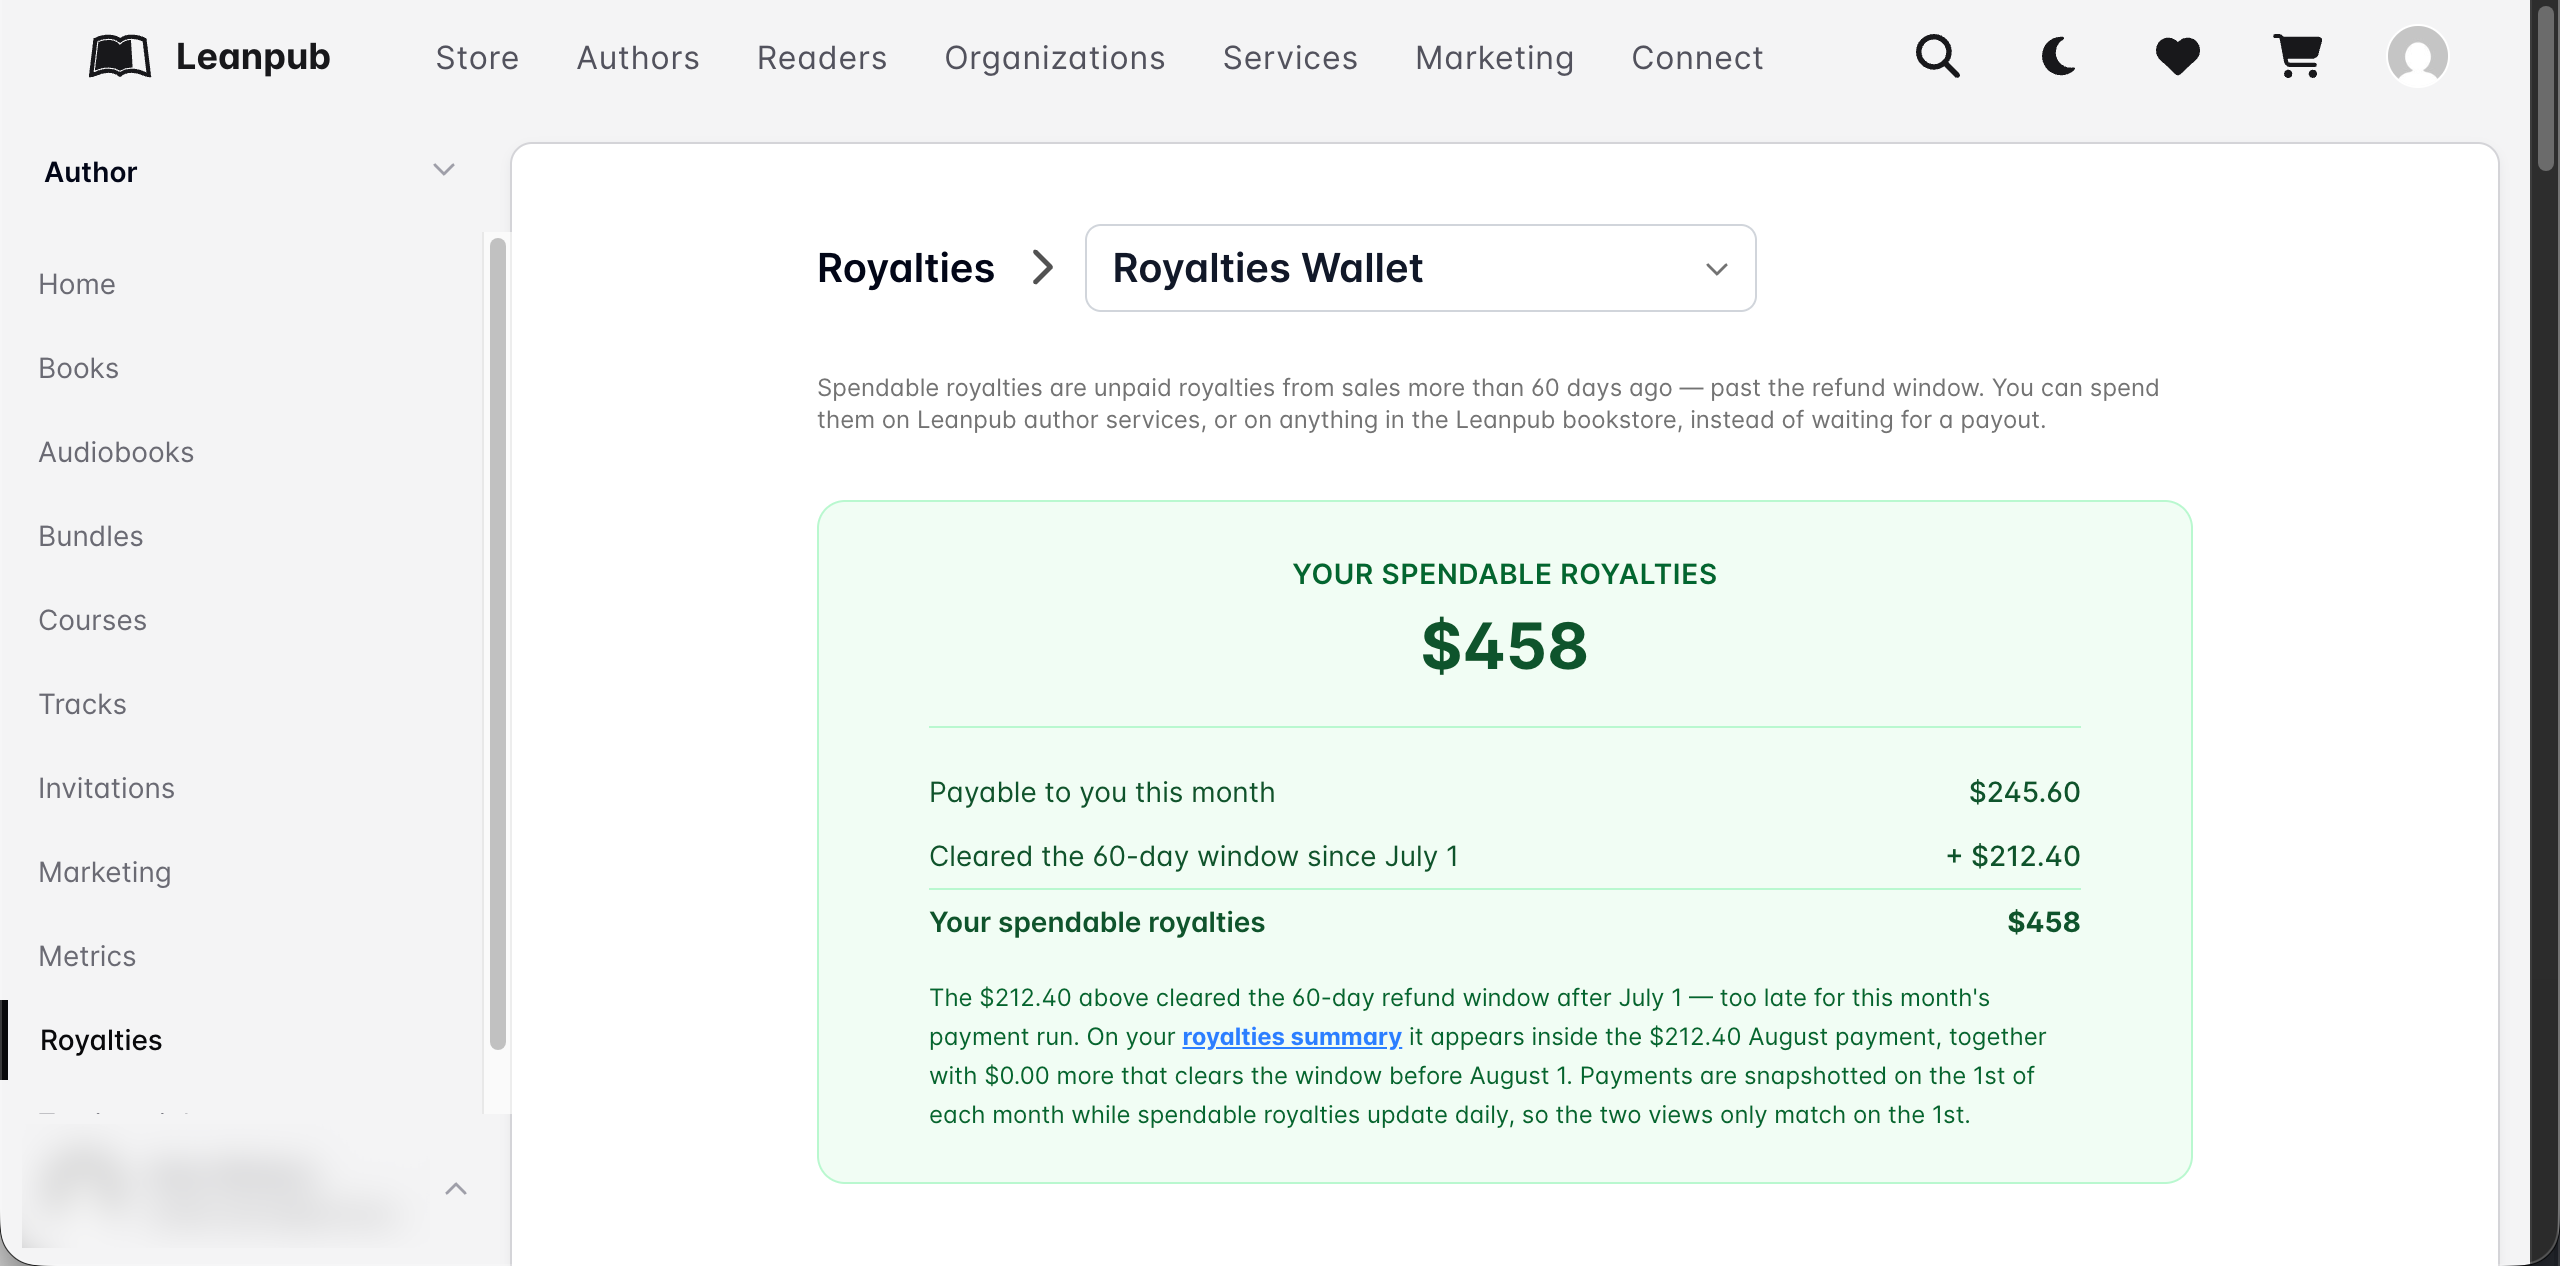Open Tracks in the sidebar

[x=82, y=704]
